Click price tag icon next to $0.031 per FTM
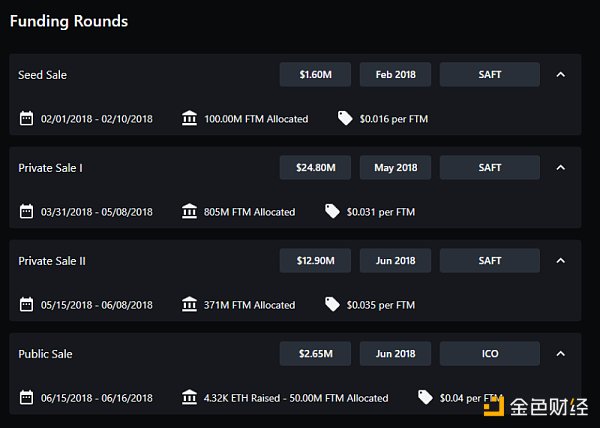 332,212
